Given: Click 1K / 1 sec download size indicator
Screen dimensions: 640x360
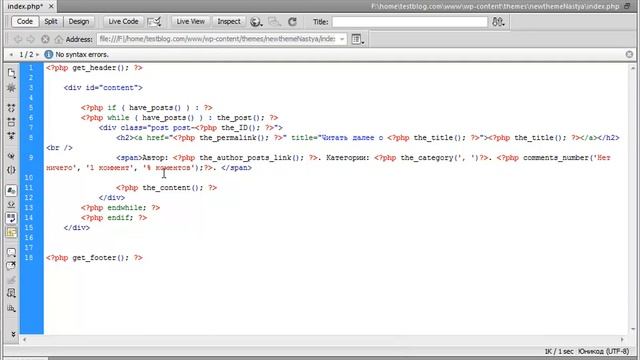Looking at the screenshot, I should [559, 351].
